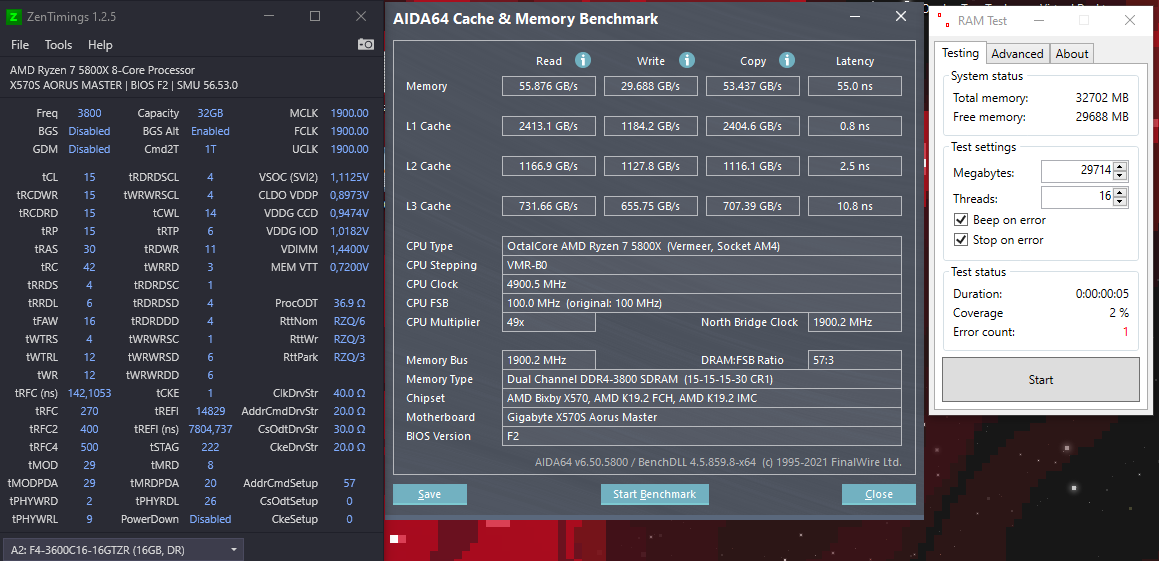The image size is (1159, 561).
Task: Click tRFC (ns) value 142,1053
Action: 89,392
